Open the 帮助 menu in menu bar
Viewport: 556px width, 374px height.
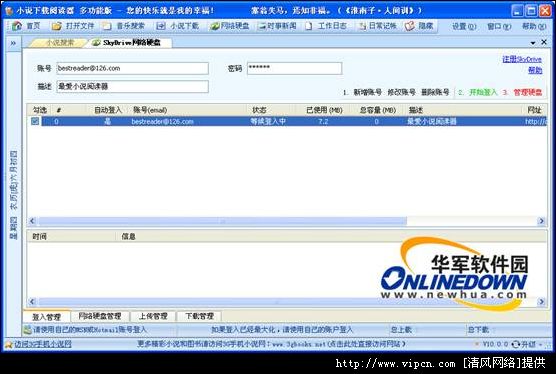(x=534, y=26)
